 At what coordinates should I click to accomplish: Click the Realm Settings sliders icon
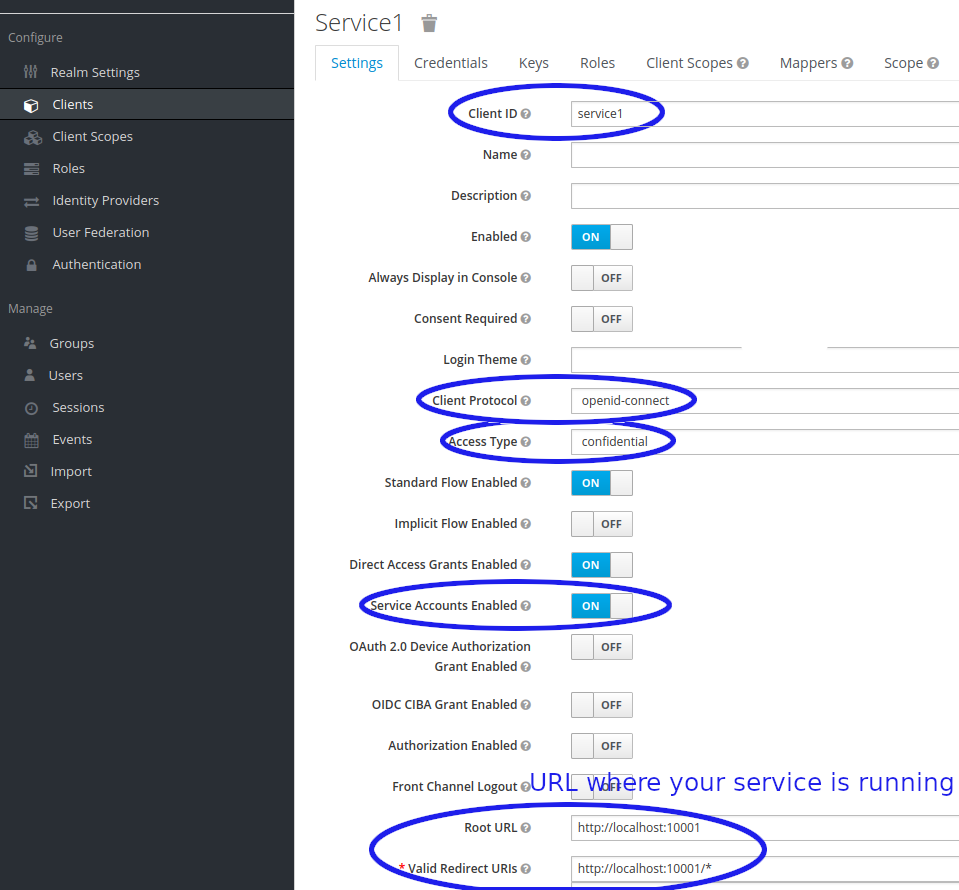coord(31,72)
